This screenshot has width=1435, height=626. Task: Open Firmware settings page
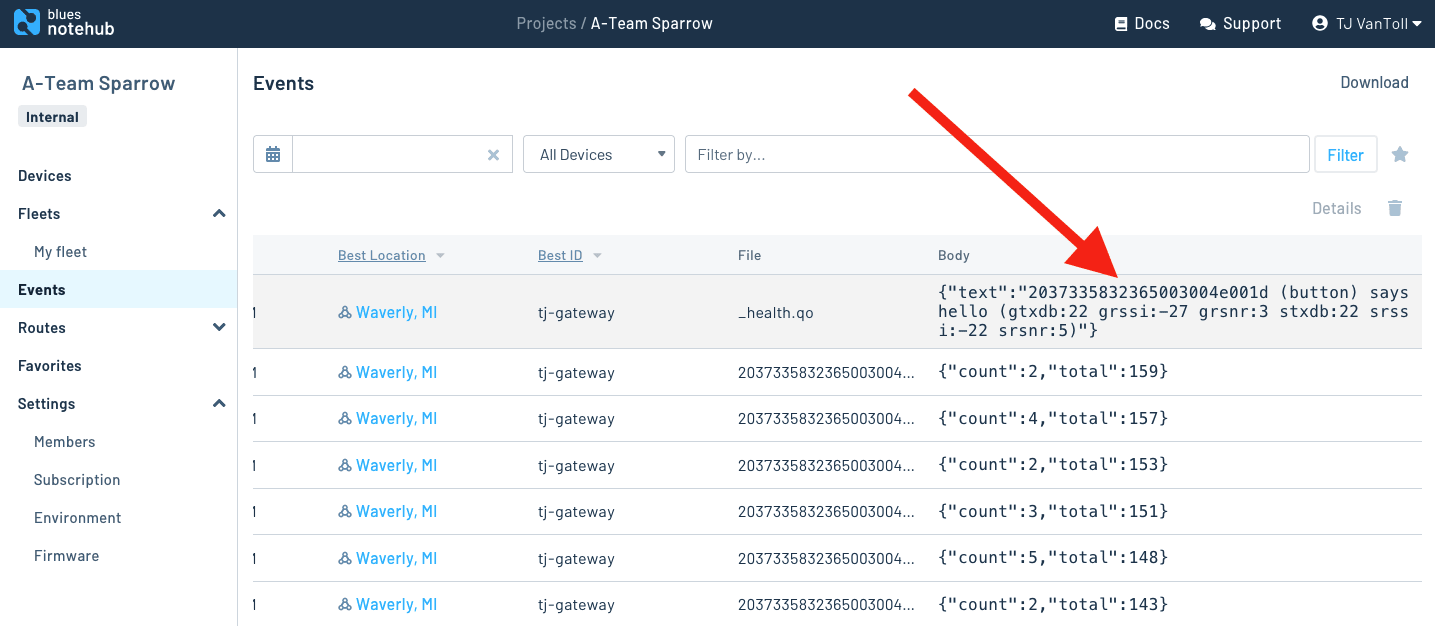tap(66, 556)
